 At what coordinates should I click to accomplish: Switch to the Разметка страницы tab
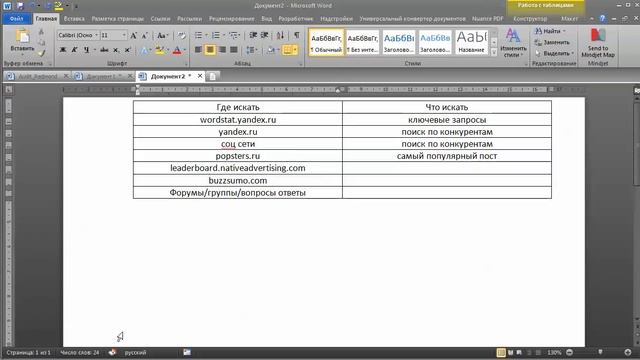click(118, 19)
